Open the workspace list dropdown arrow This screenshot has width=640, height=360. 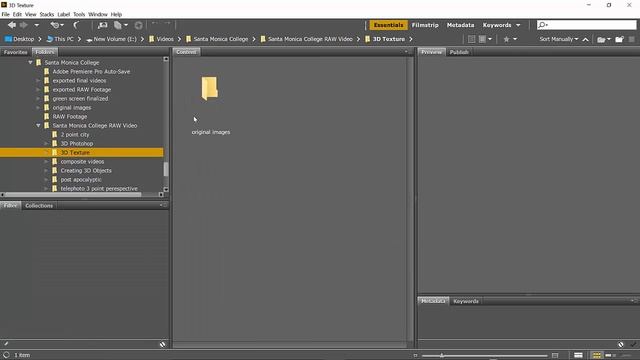[518, 25]
